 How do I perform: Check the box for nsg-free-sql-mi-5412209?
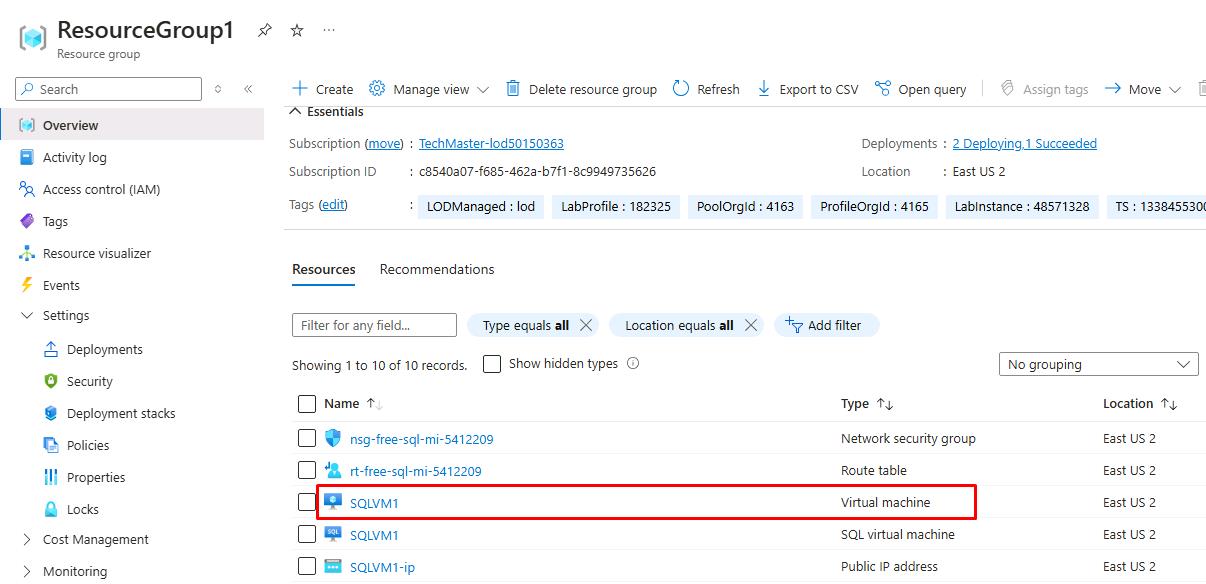click(307, 438)
